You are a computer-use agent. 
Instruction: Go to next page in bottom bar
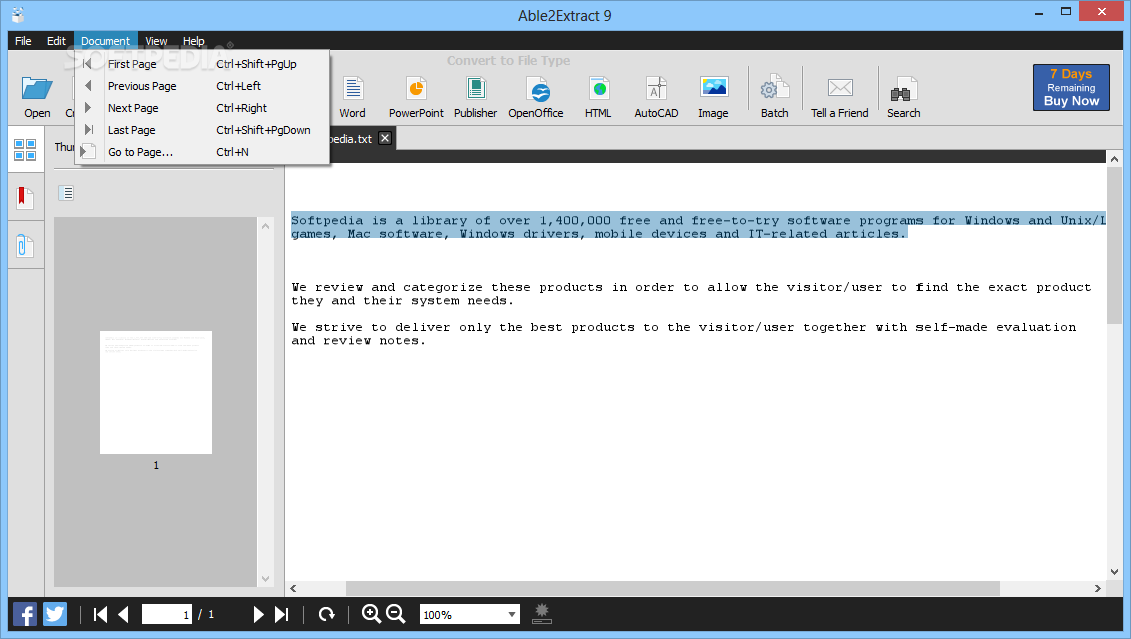click(x=258, y=614)
